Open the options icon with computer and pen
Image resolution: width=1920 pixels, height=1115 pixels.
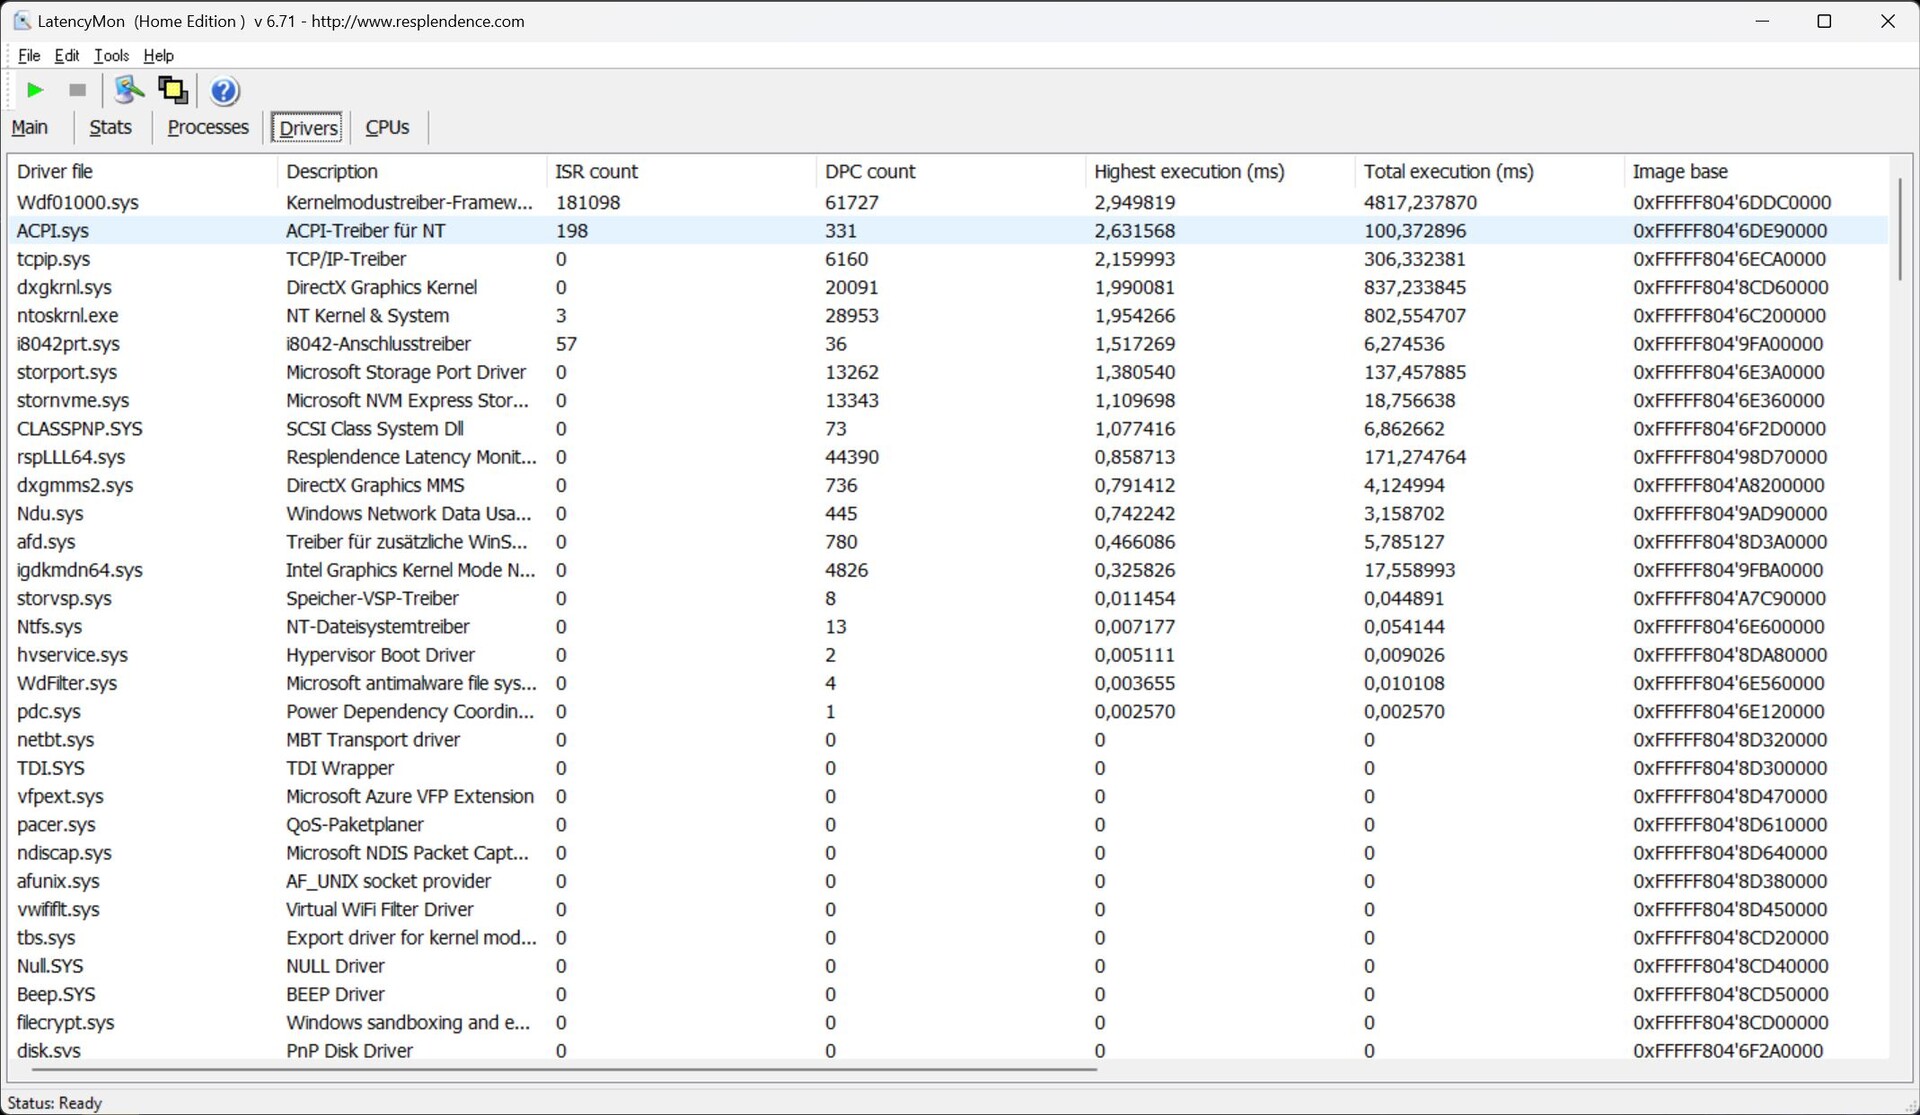point(128,90)
